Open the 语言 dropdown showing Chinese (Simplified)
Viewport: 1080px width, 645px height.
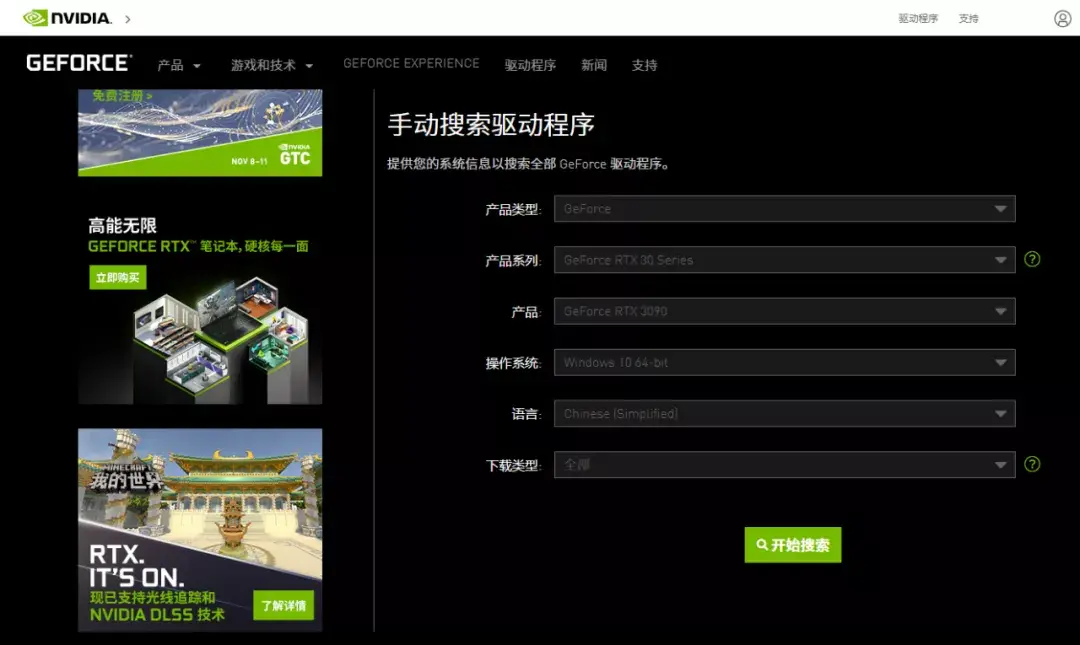click(785, 413)
